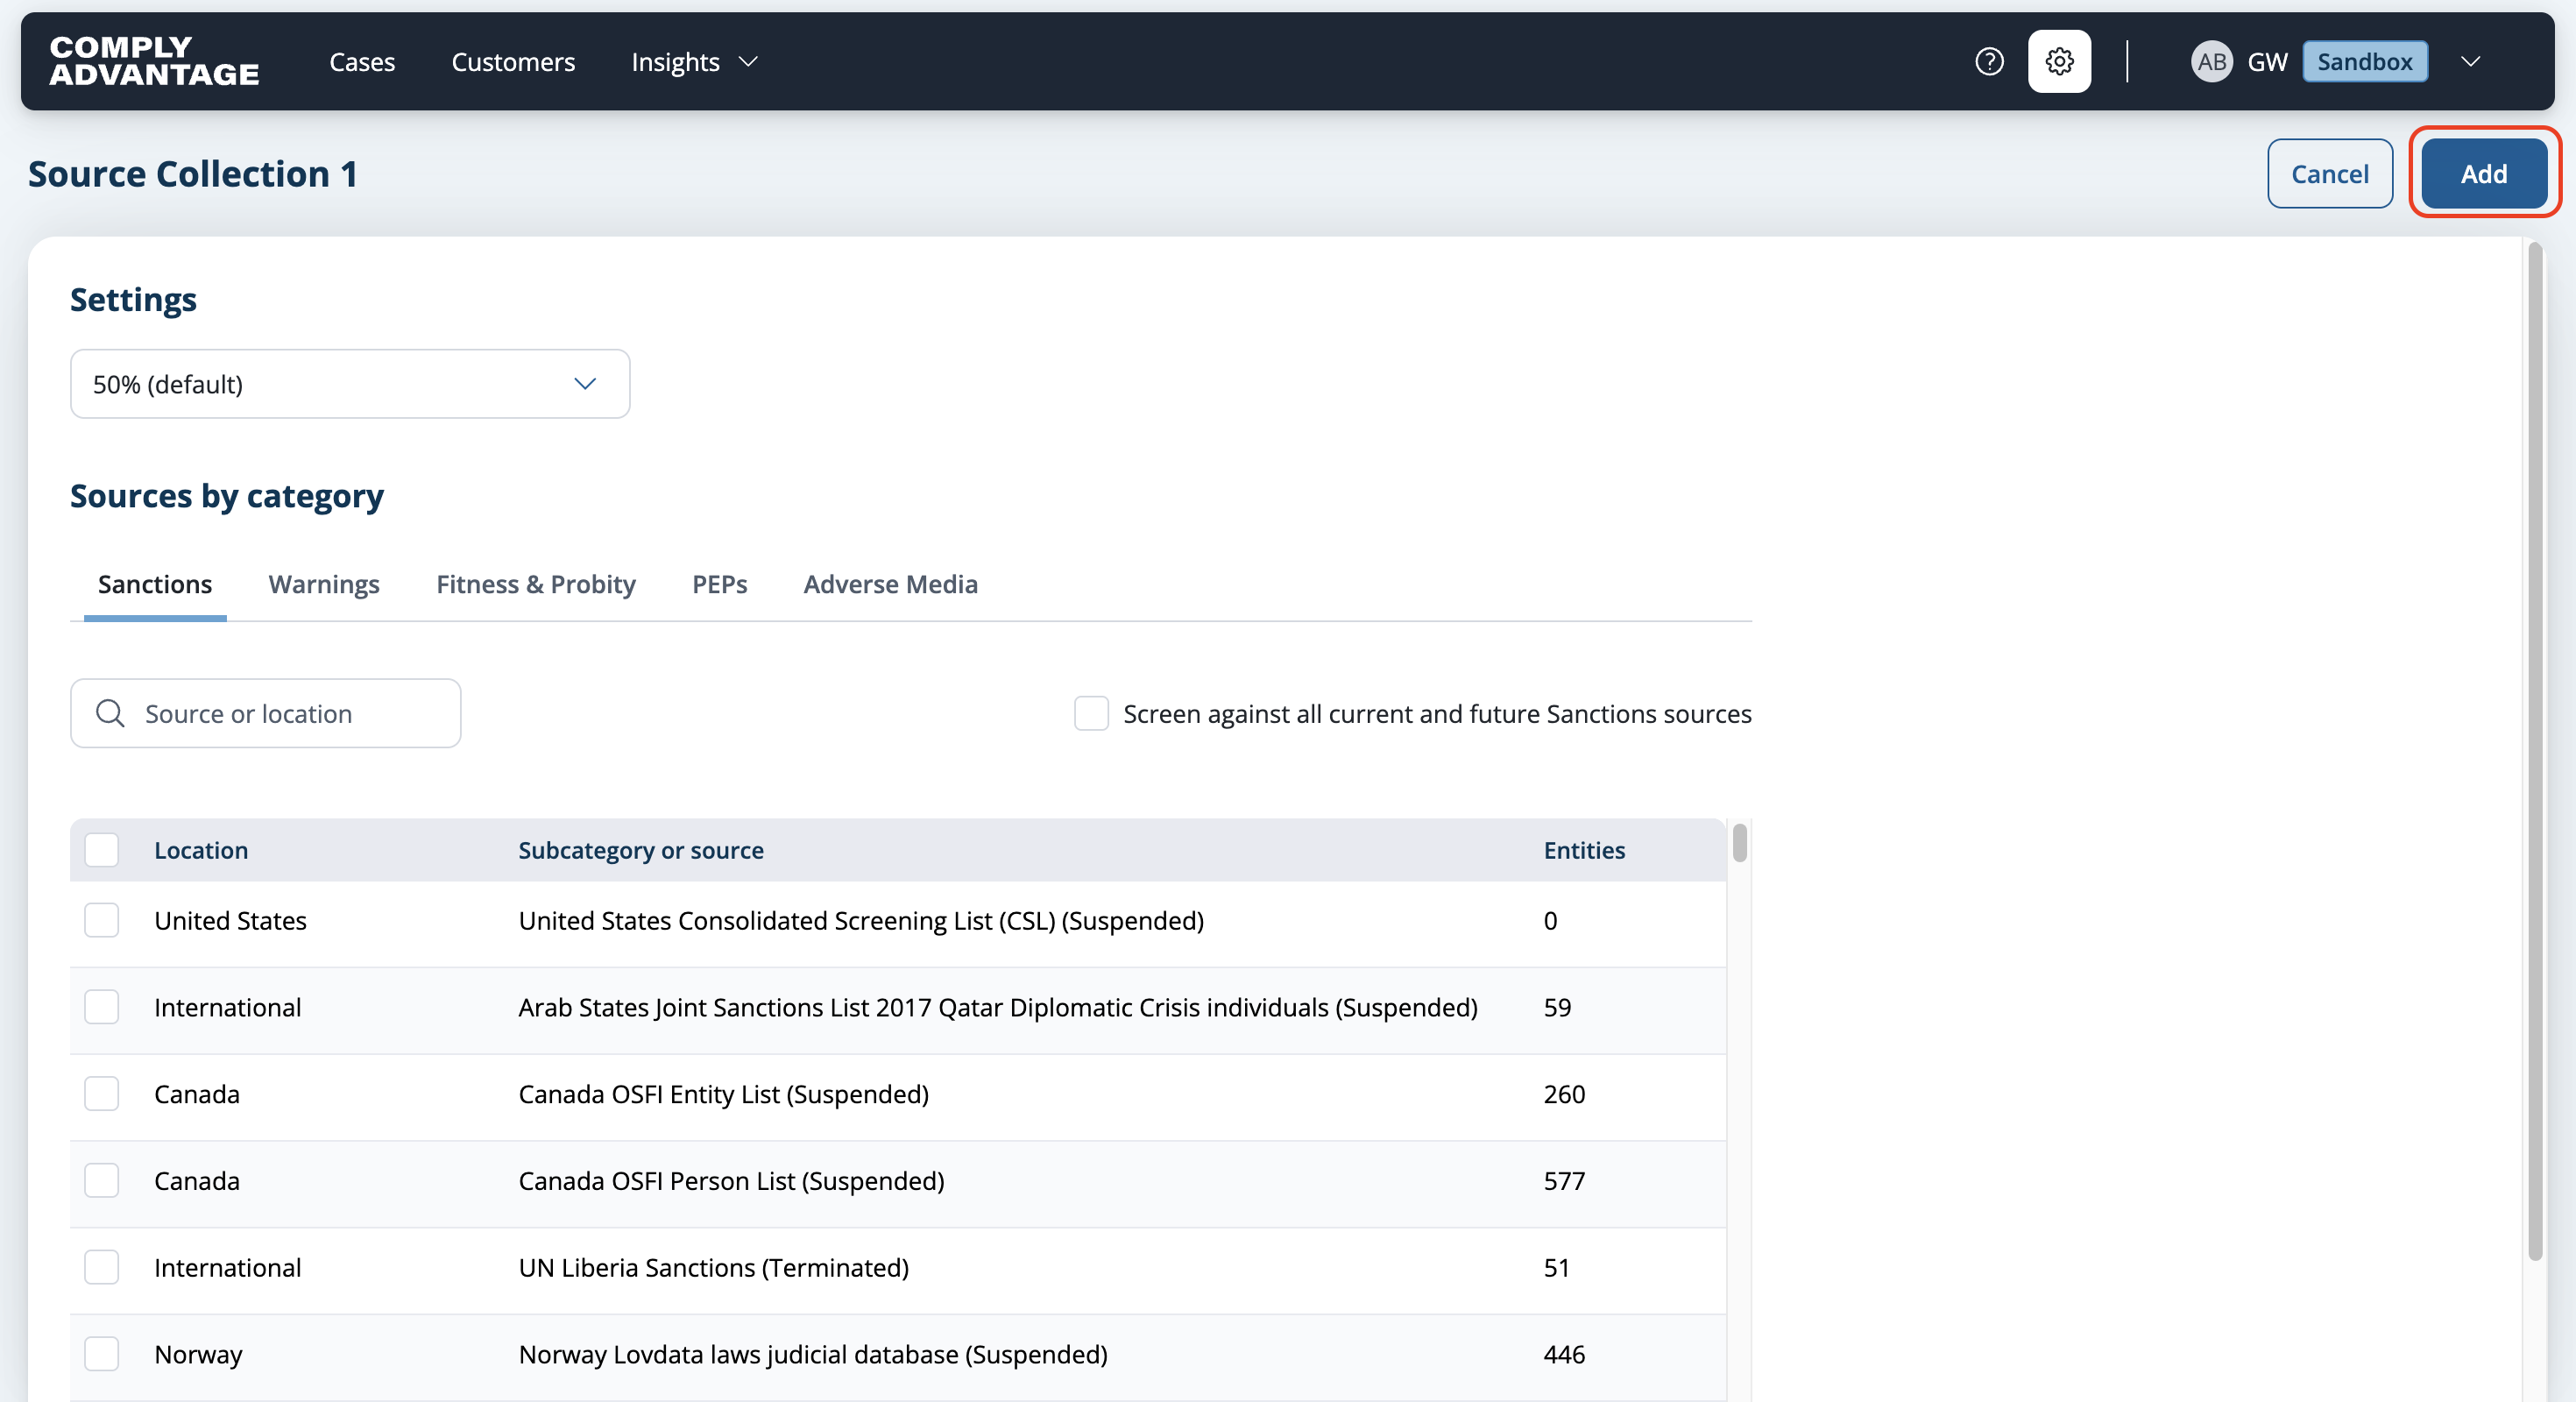2576x1402 pixels.
Task: Click the Cancel button
Action: [x=2330, y=174]
